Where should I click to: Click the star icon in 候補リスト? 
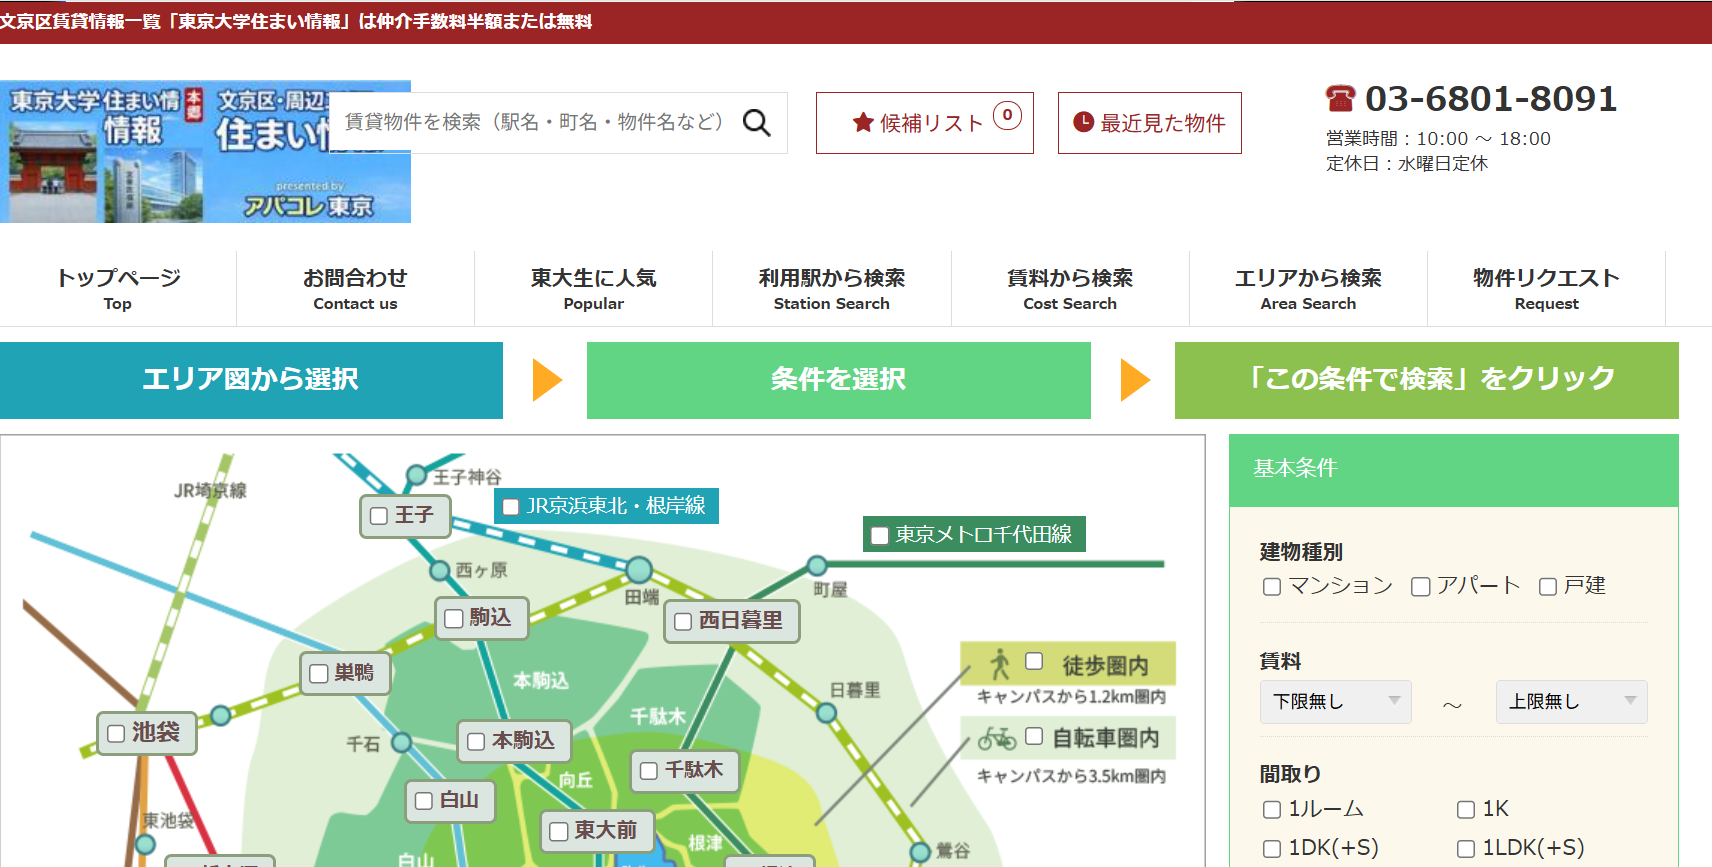[x=863, y=123]
